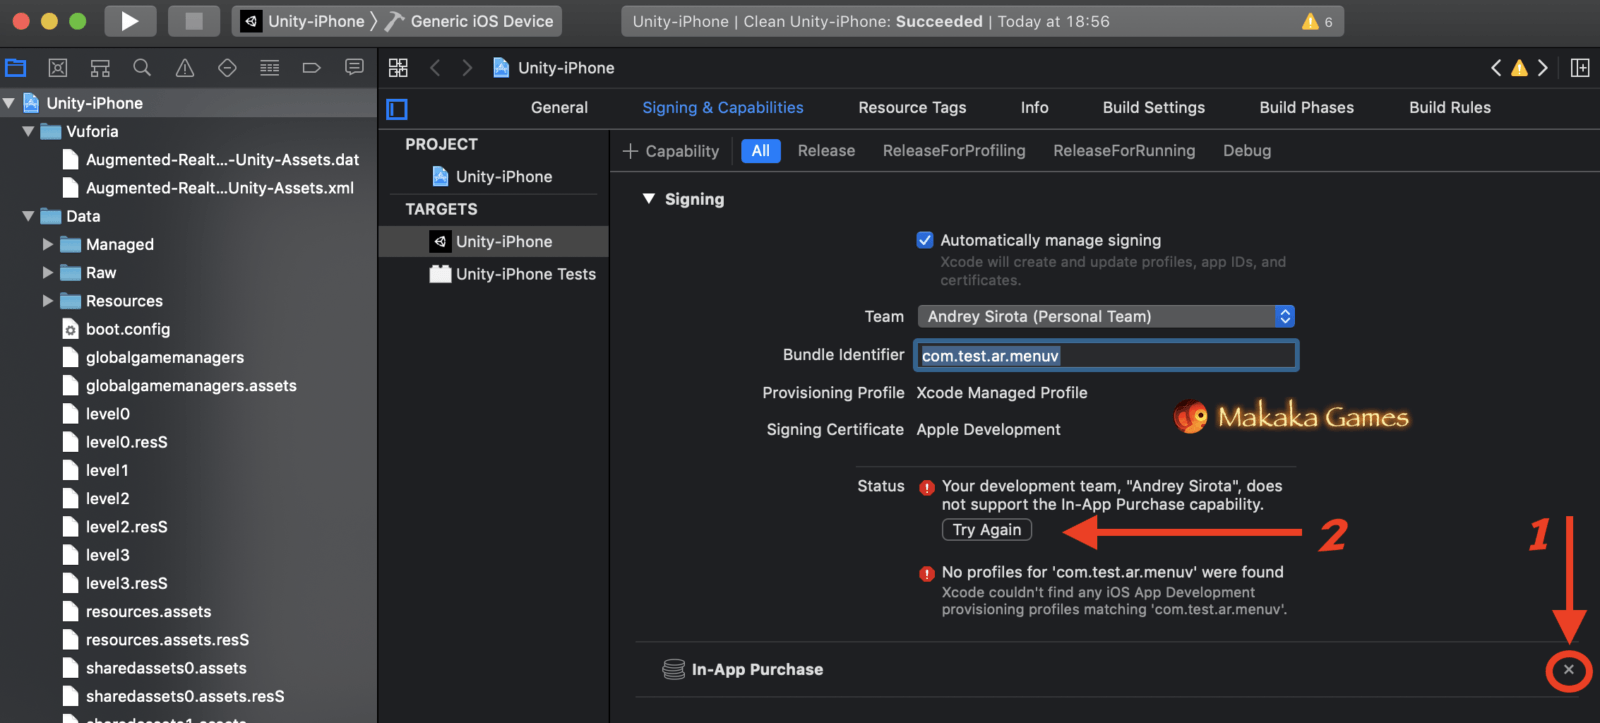Image resolution: width=1600 pixels, height=723 pixels.
Task: Remove the In-App Purchase capability
Action: 1569,670
